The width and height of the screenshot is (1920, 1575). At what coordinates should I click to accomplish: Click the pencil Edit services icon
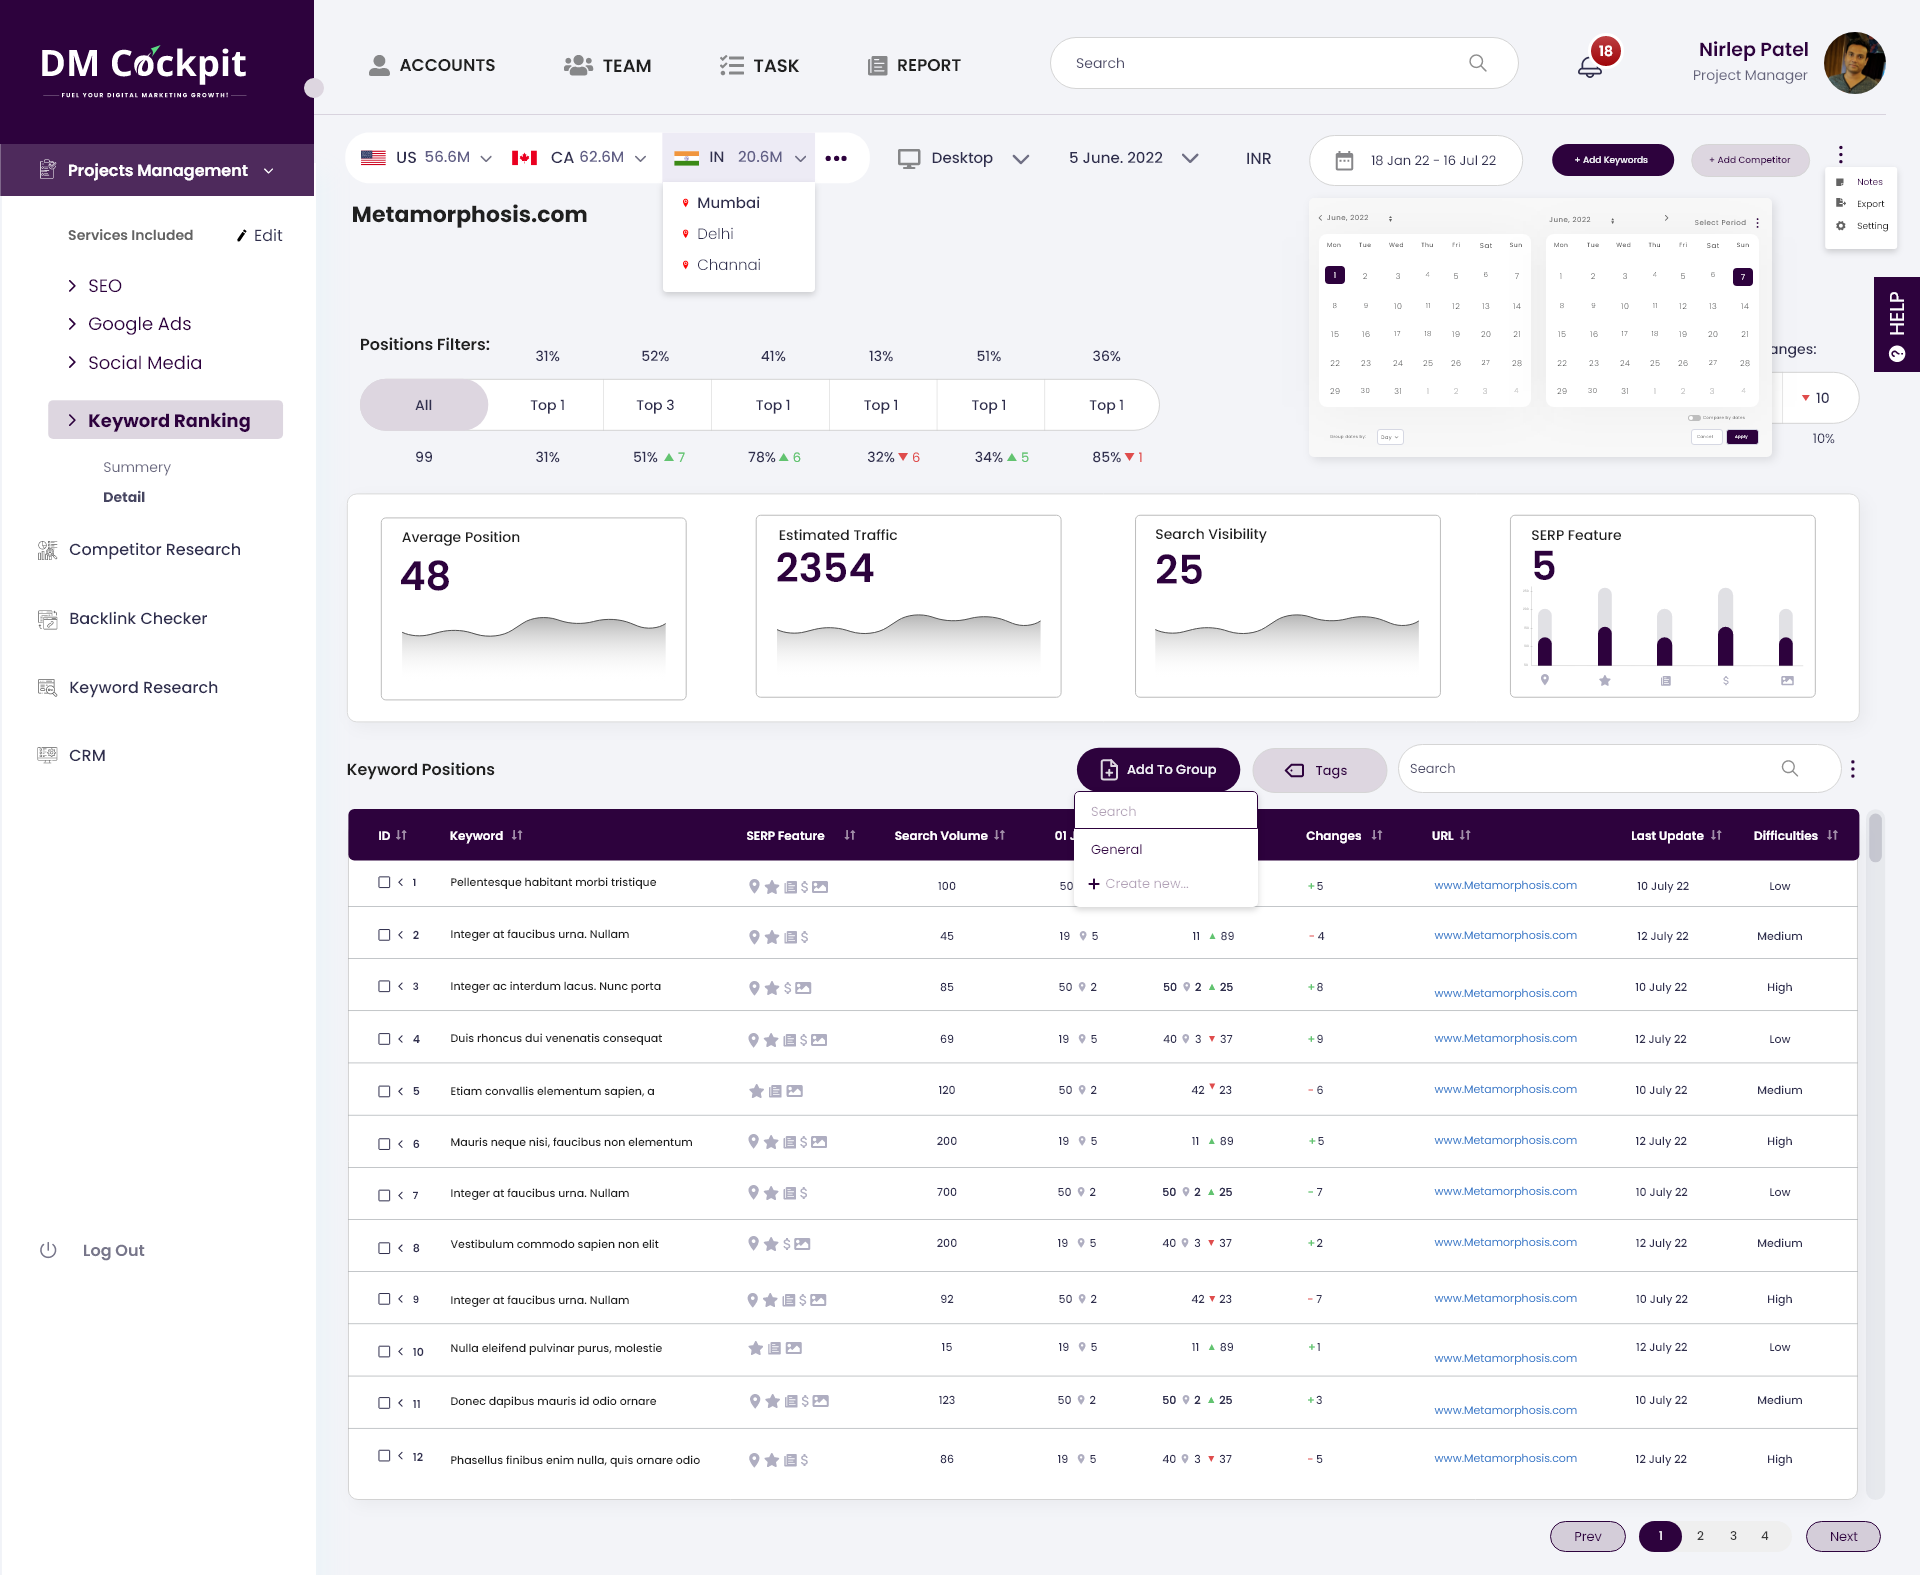pyautogui.click(x=241, y=236)
